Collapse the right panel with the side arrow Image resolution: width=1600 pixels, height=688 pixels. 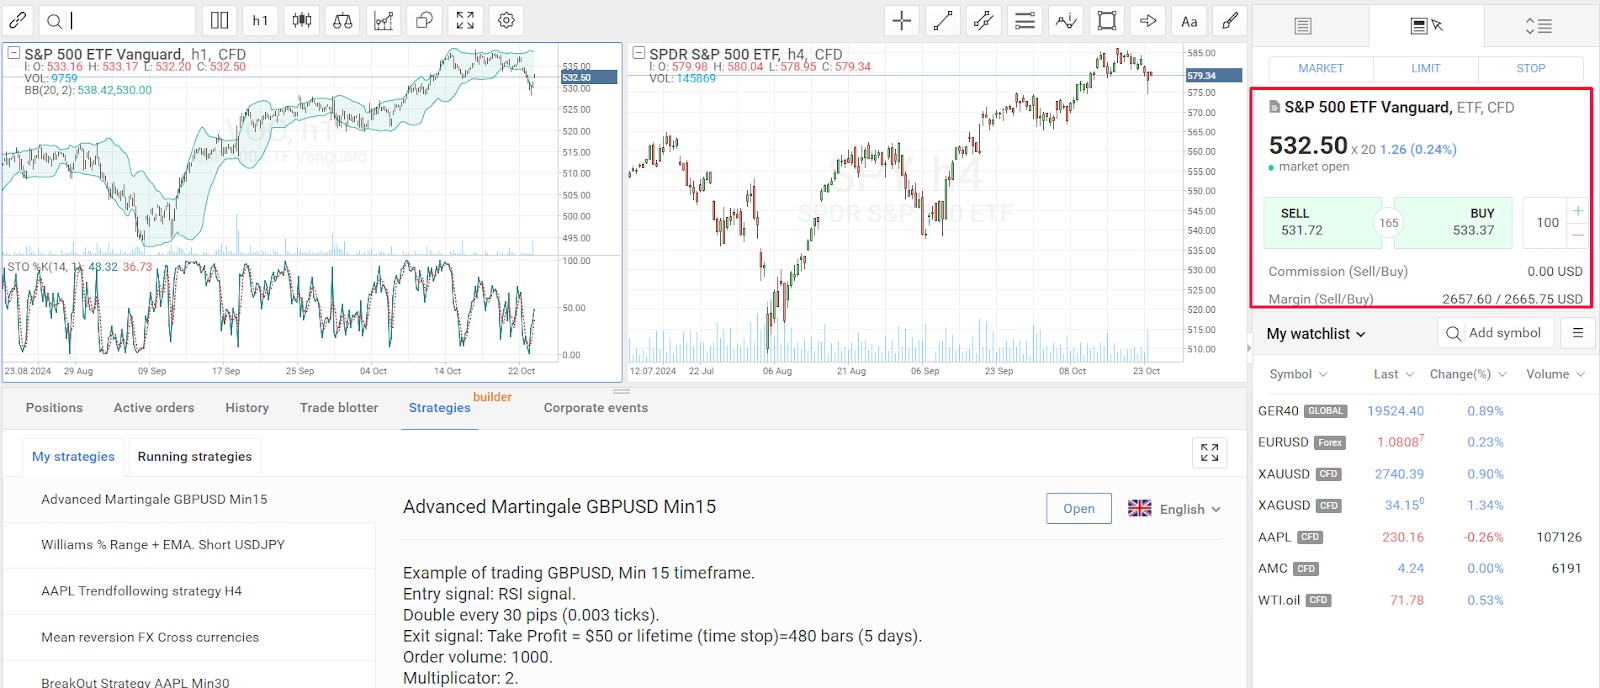(x=1248, y=348)
